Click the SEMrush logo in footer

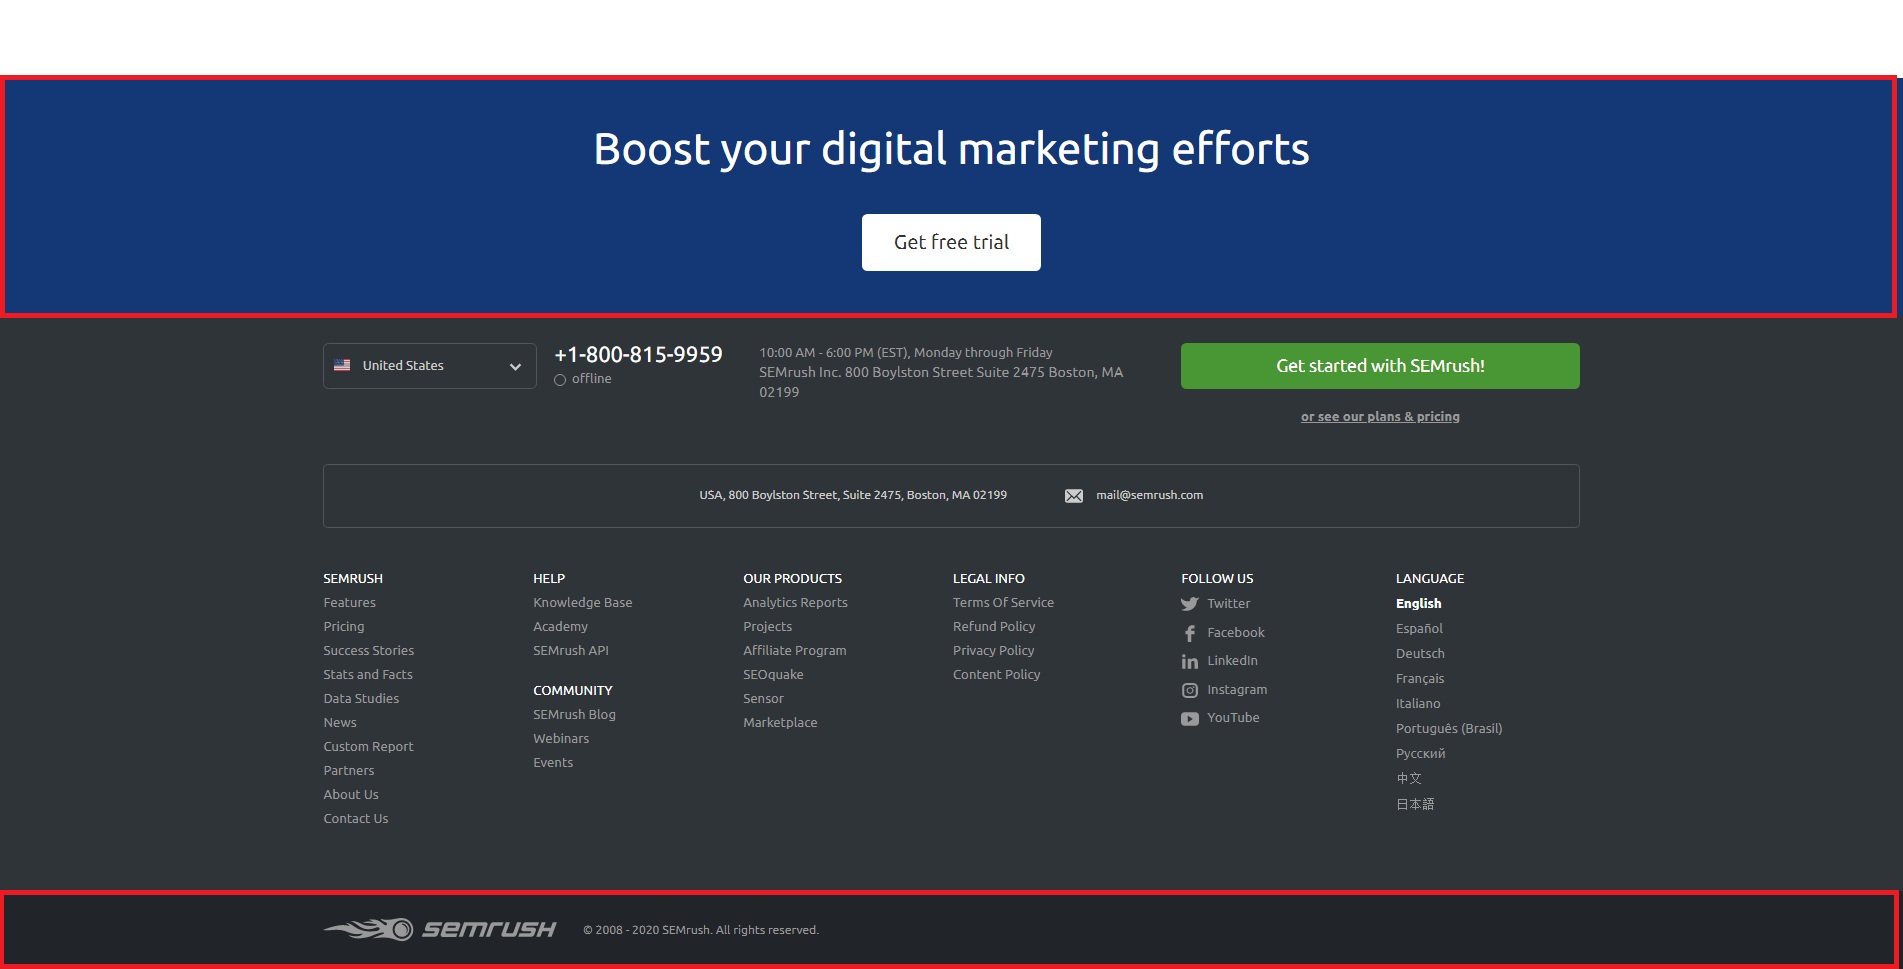pos(439,929)
